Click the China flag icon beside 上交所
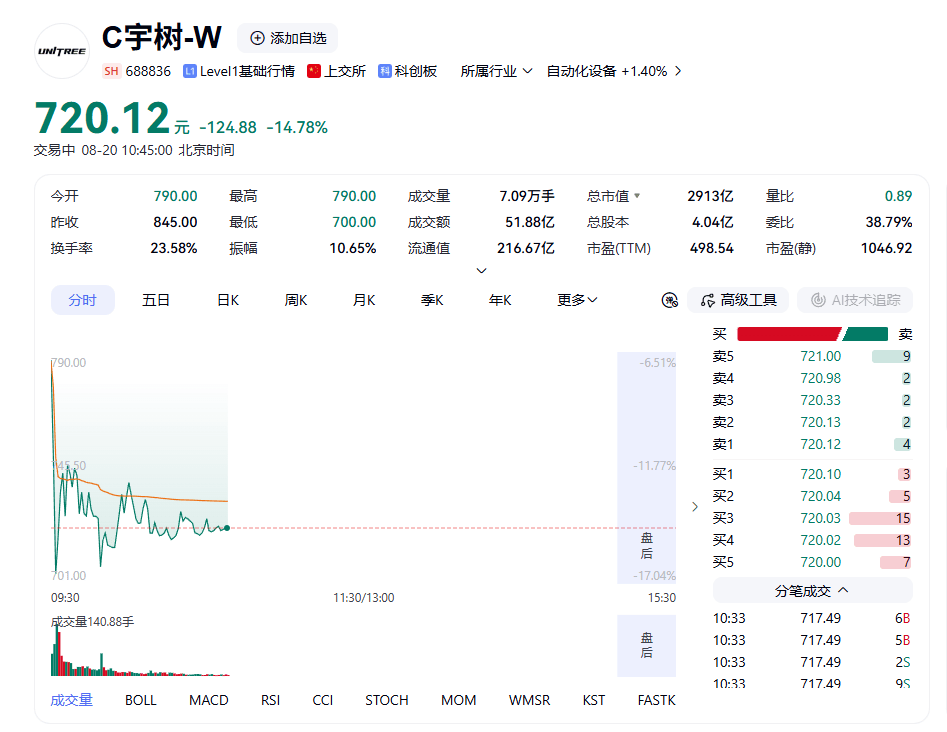Image resolution: width=947 pixels, height=732 pixels. pos(313,71)
